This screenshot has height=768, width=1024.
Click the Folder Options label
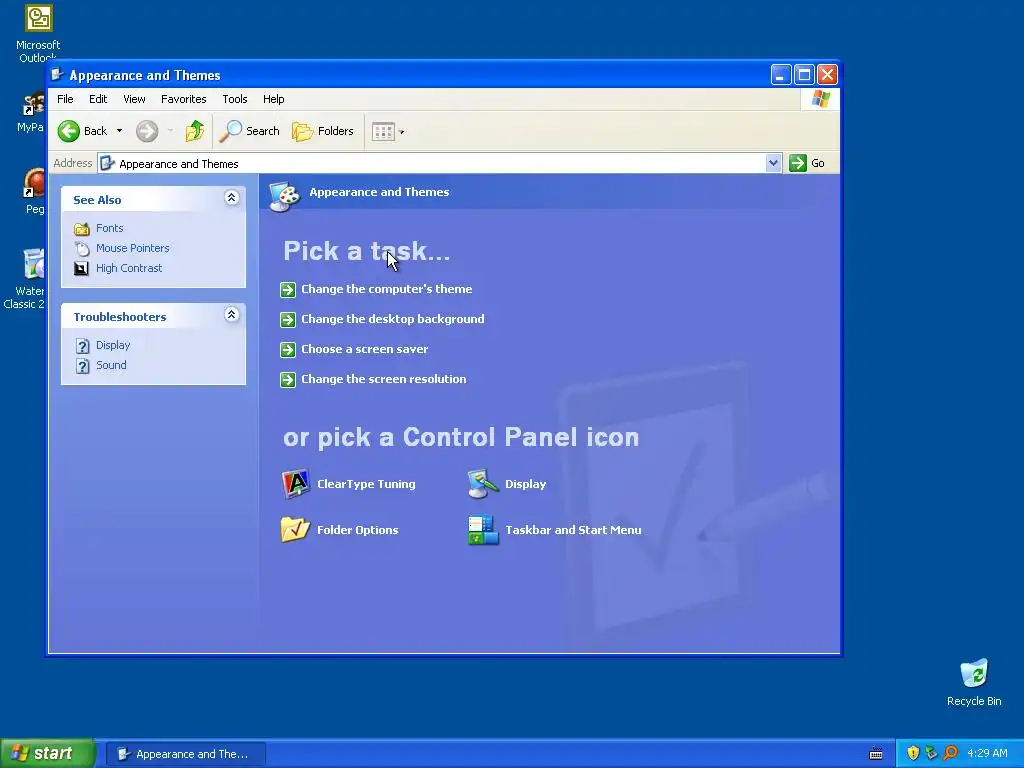coord(357,530)
